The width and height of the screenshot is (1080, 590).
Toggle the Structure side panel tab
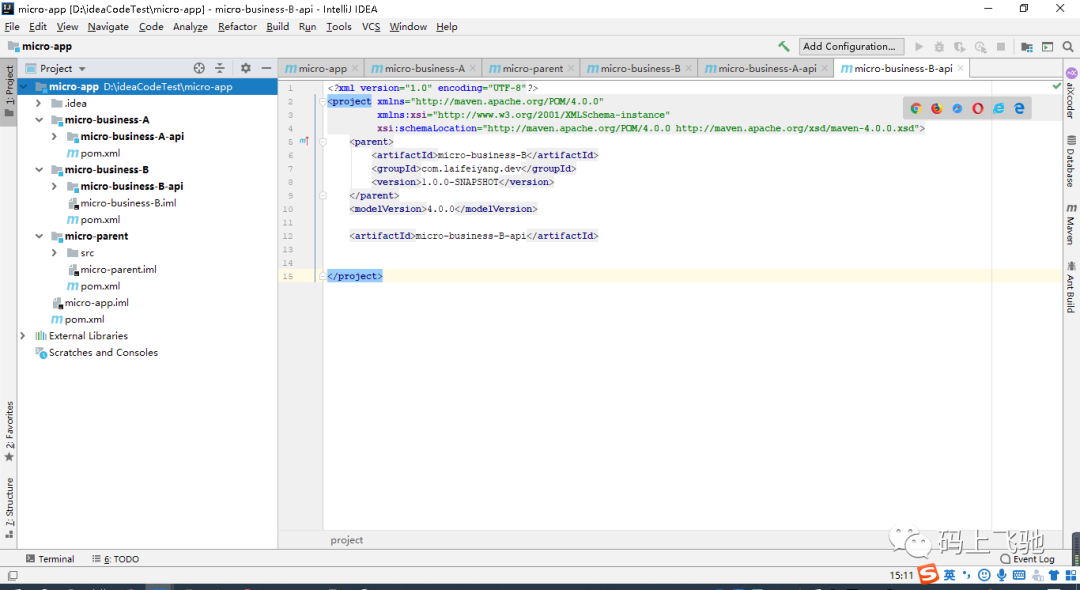coord(9,507)
